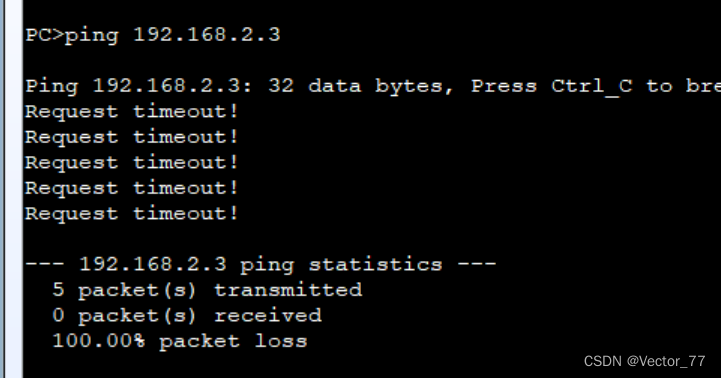Click the third 'Request timeout!' line
721x378 pixels.
coord(132,162)
